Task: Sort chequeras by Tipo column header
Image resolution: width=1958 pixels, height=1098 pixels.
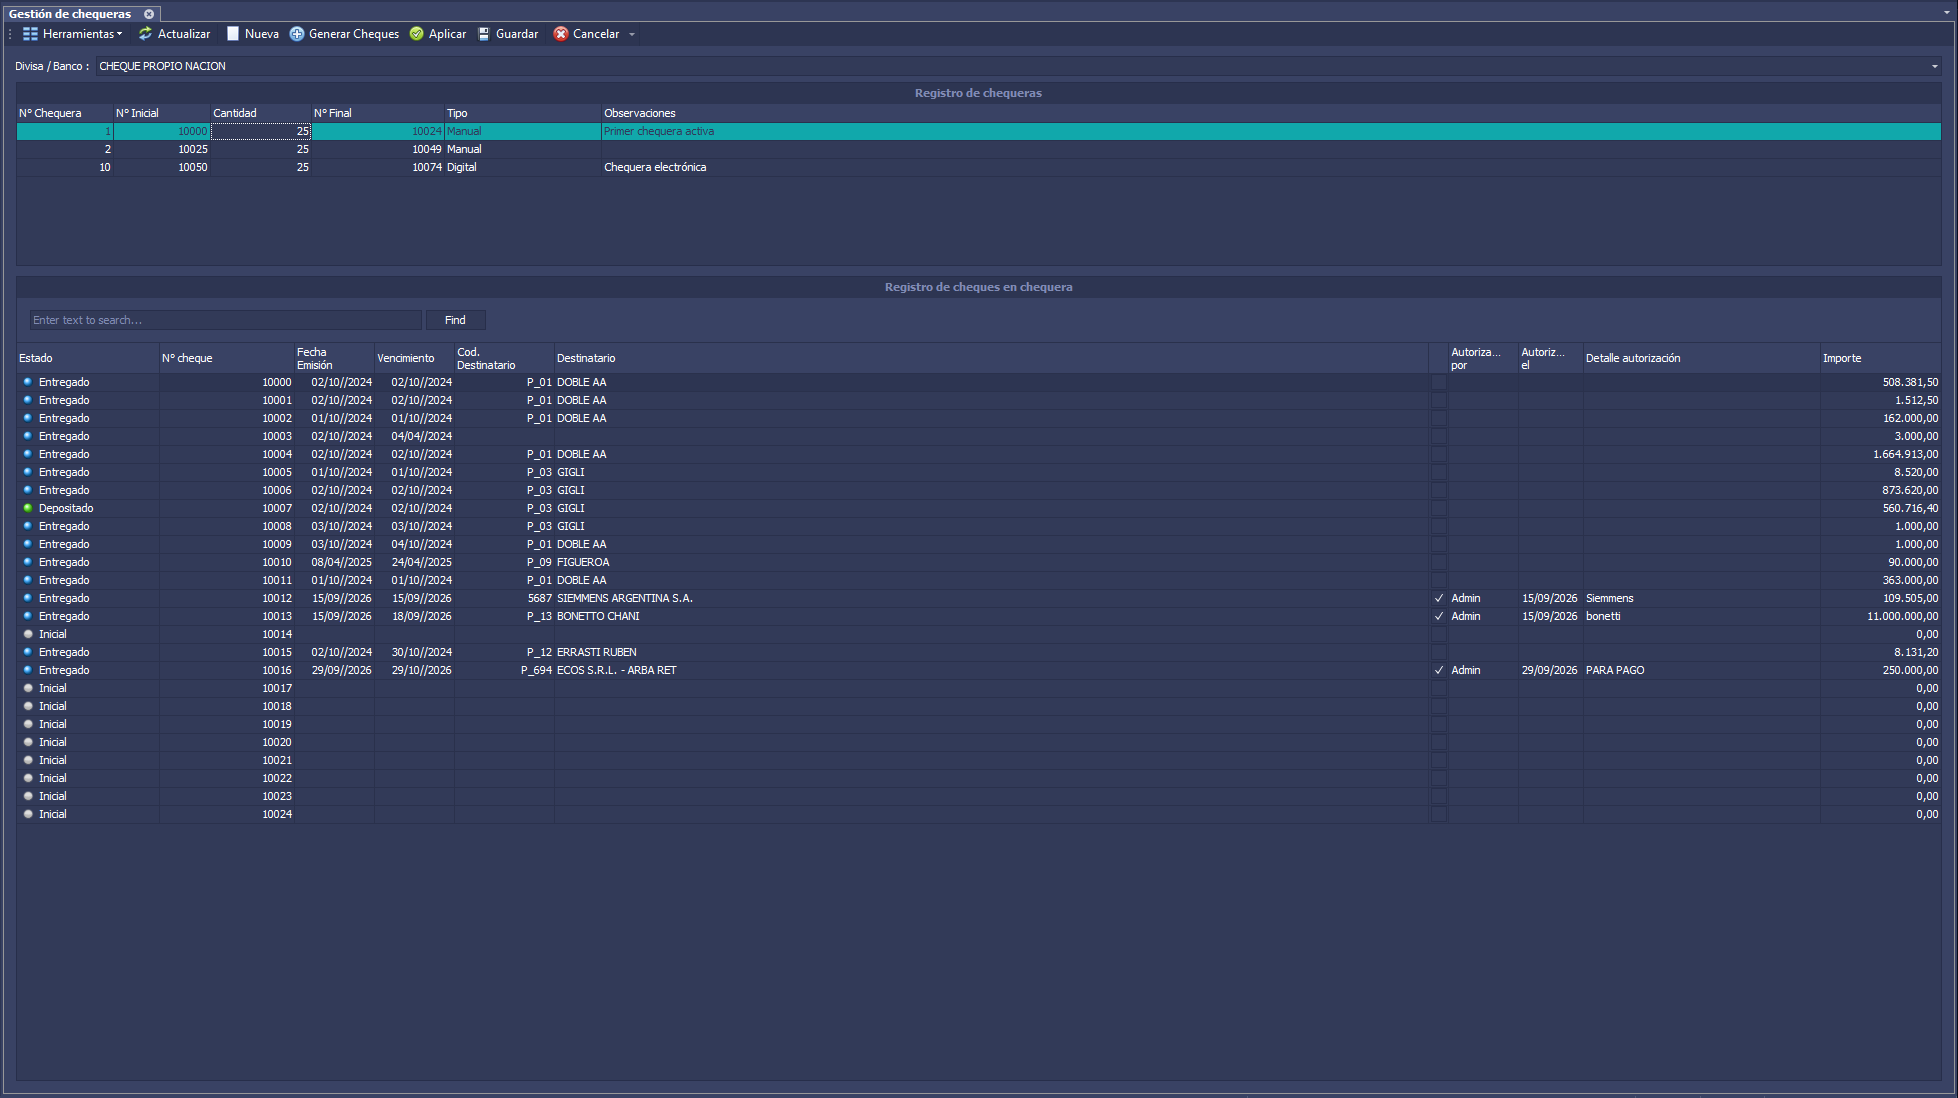Action: pos(523,113)
